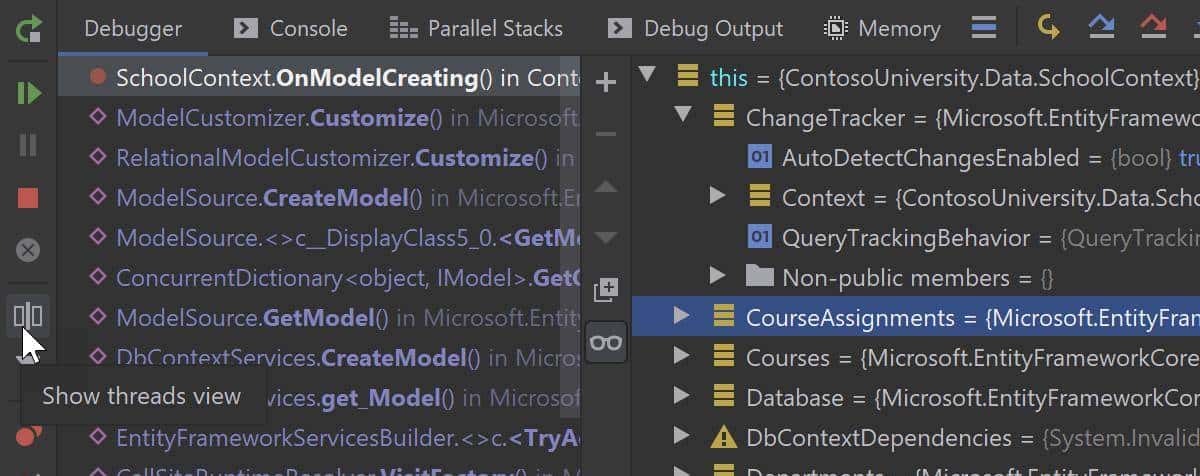
Task: Expand the Non-public members folder
Action: pos(717,275)
